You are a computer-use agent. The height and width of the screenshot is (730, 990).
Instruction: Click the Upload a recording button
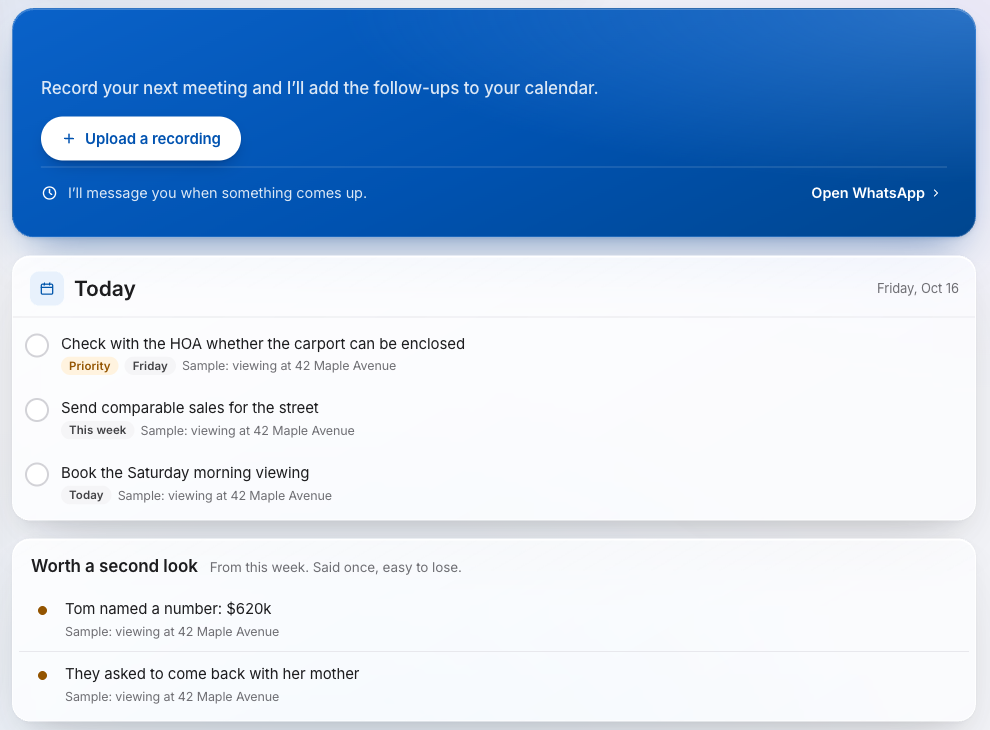[141, 138]
